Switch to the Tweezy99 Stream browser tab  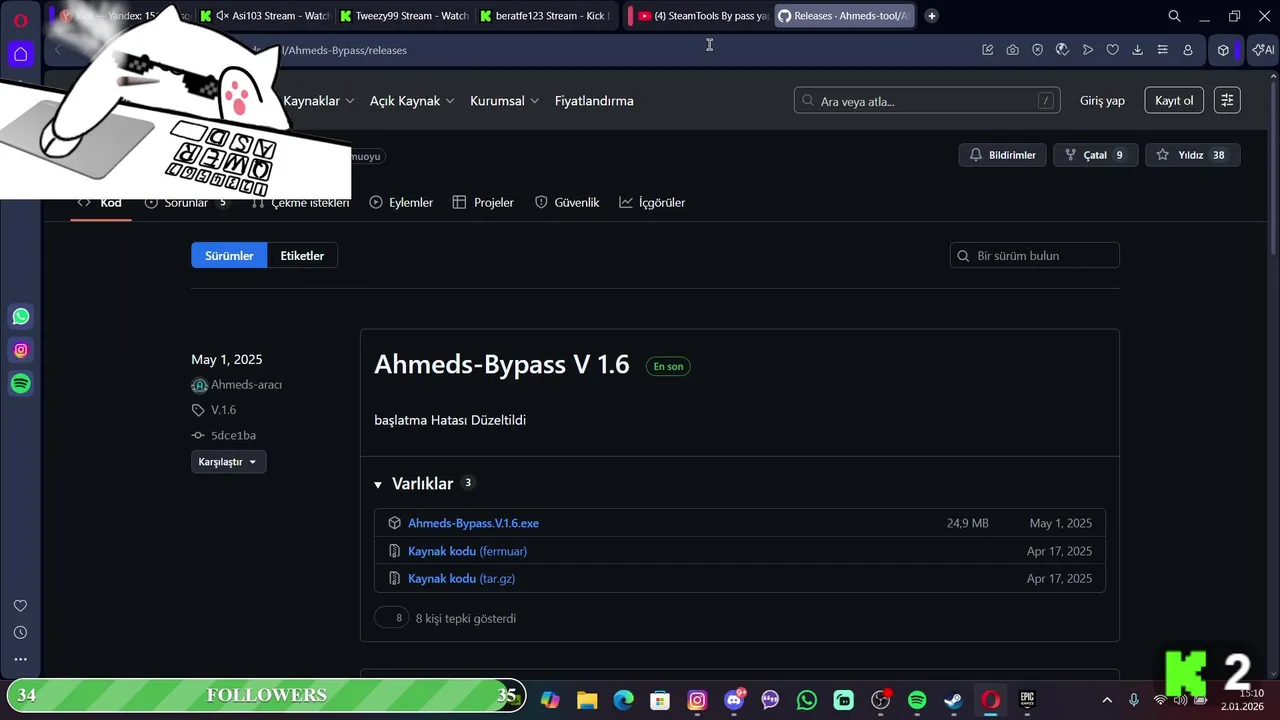404,16
